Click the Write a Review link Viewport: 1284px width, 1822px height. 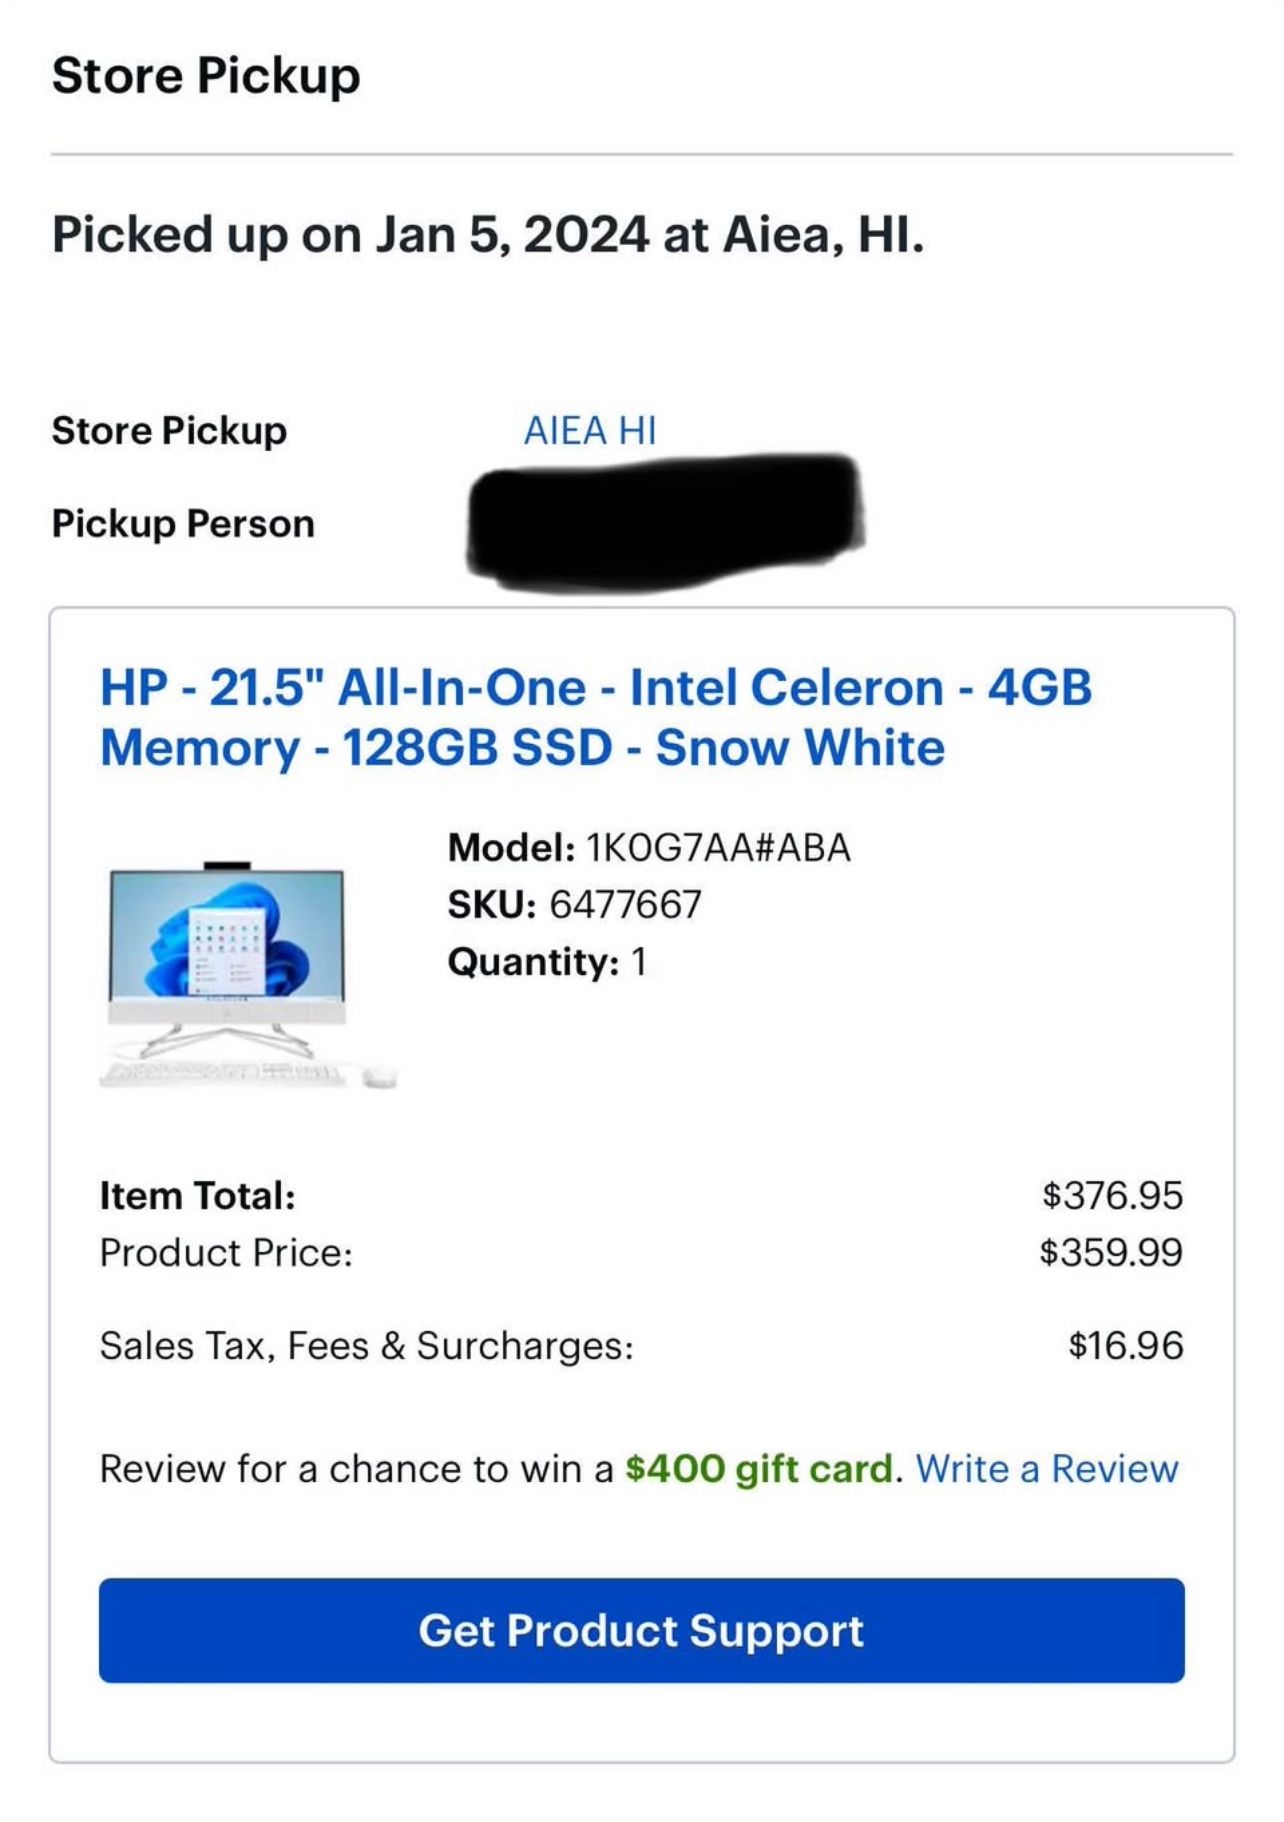click(x=1047, y=1468)
